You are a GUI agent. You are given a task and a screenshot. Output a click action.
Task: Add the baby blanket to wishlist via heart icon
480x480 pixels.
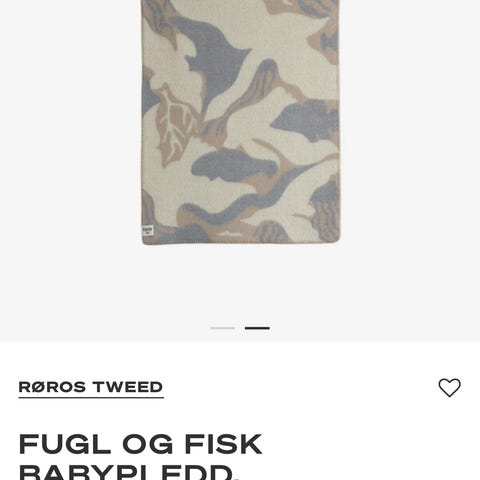449,387
